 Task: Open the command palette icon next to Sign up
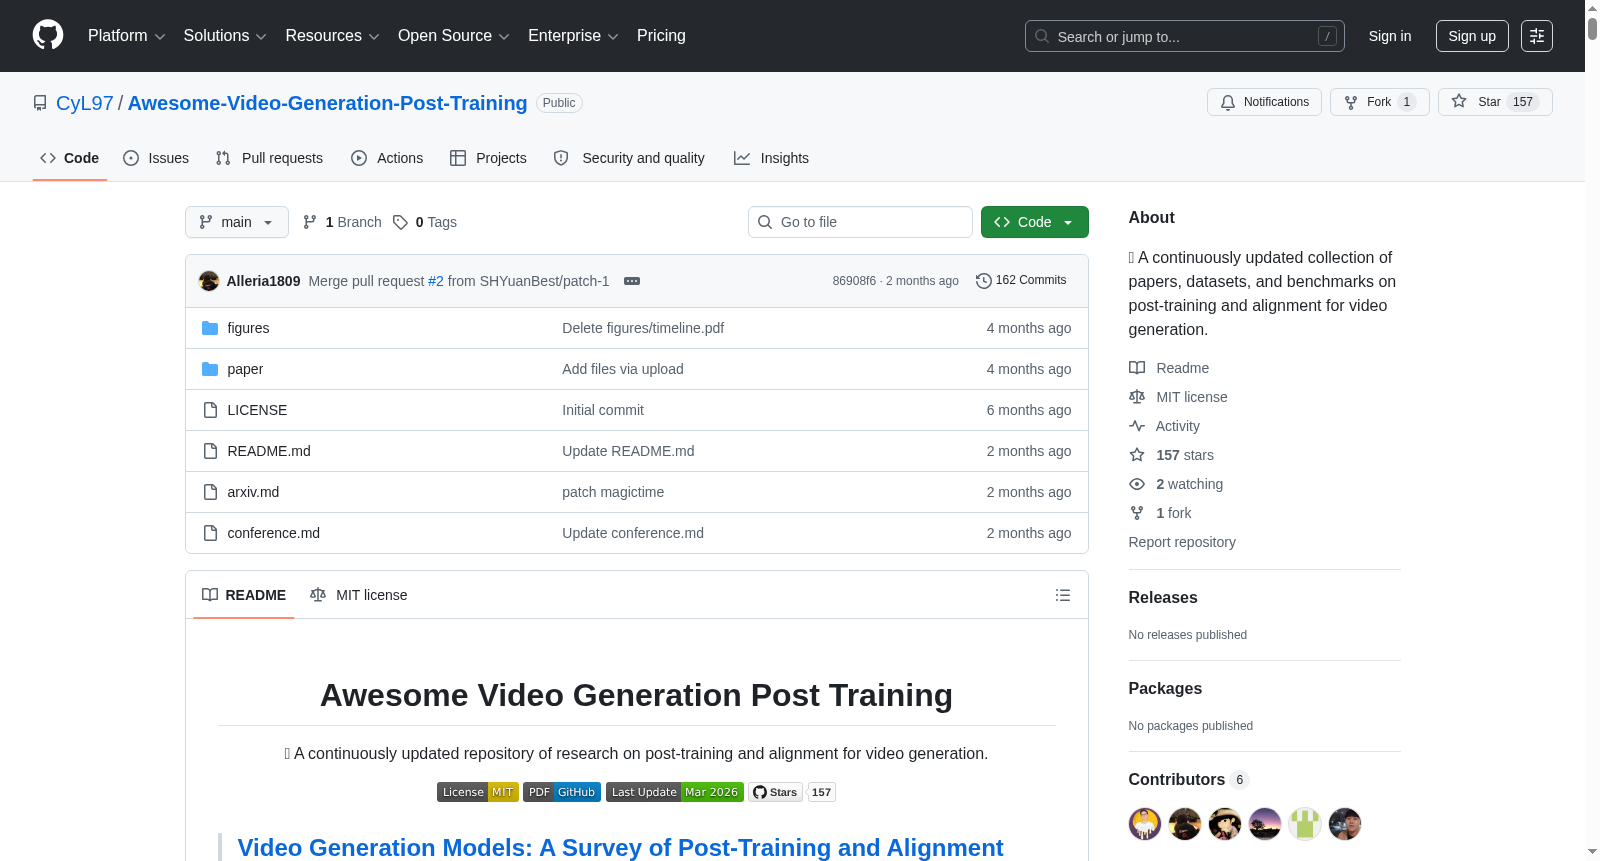(1537, 36)
